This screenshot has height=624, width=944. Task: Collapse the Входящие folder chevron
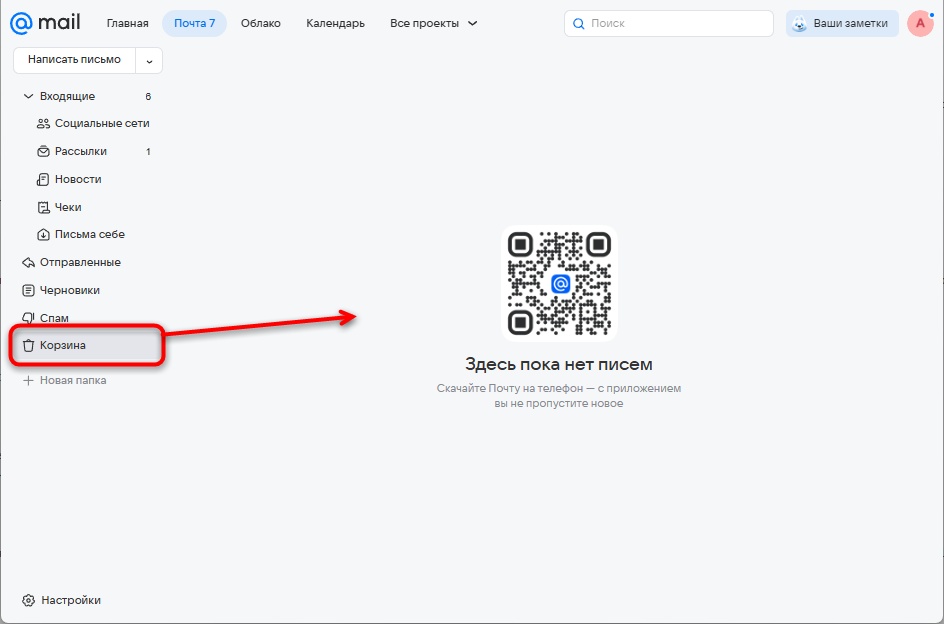tap(28, 96)
